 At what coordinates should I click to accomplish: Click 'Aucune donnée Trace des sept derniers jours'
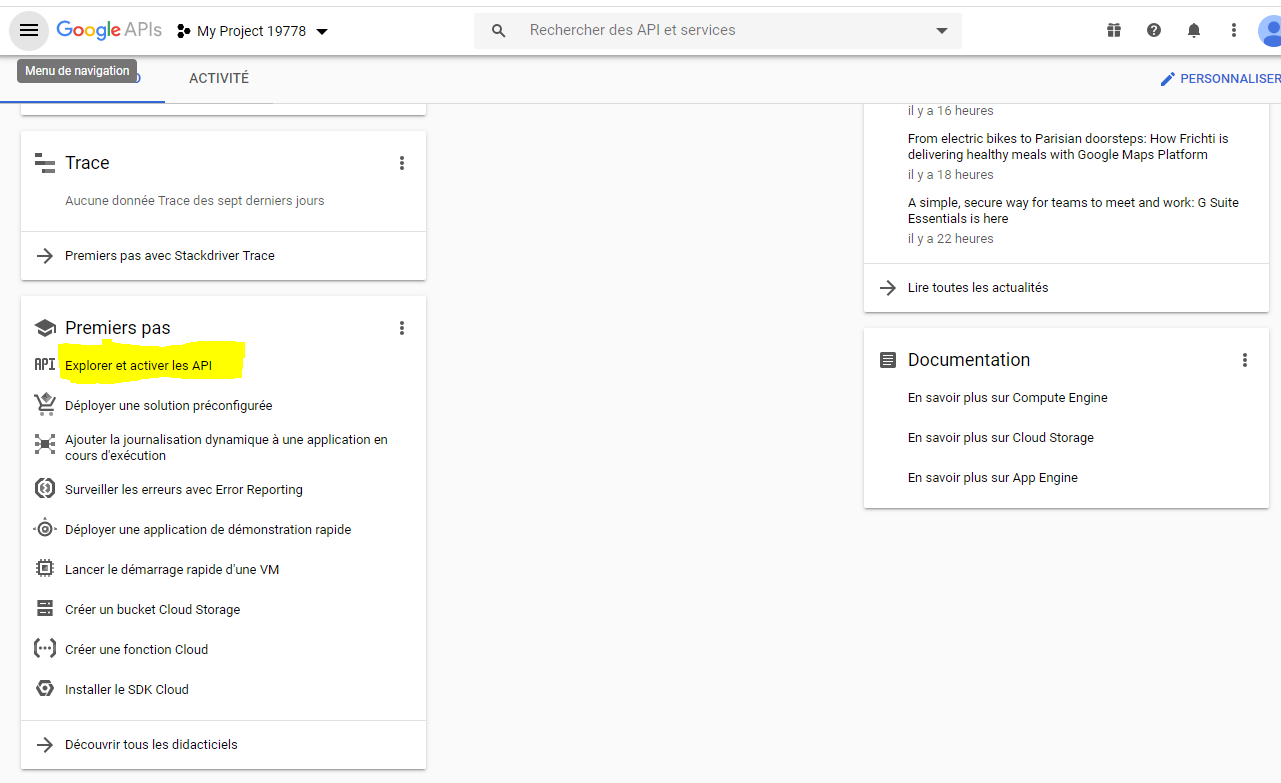click(194, 201)
